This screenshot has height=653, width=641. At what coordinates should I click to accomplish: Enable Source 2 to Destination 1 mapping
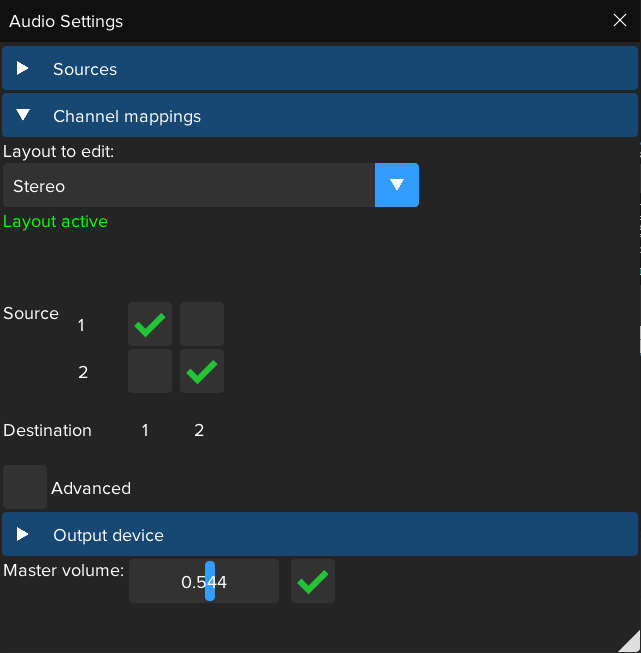pos(150,371)
